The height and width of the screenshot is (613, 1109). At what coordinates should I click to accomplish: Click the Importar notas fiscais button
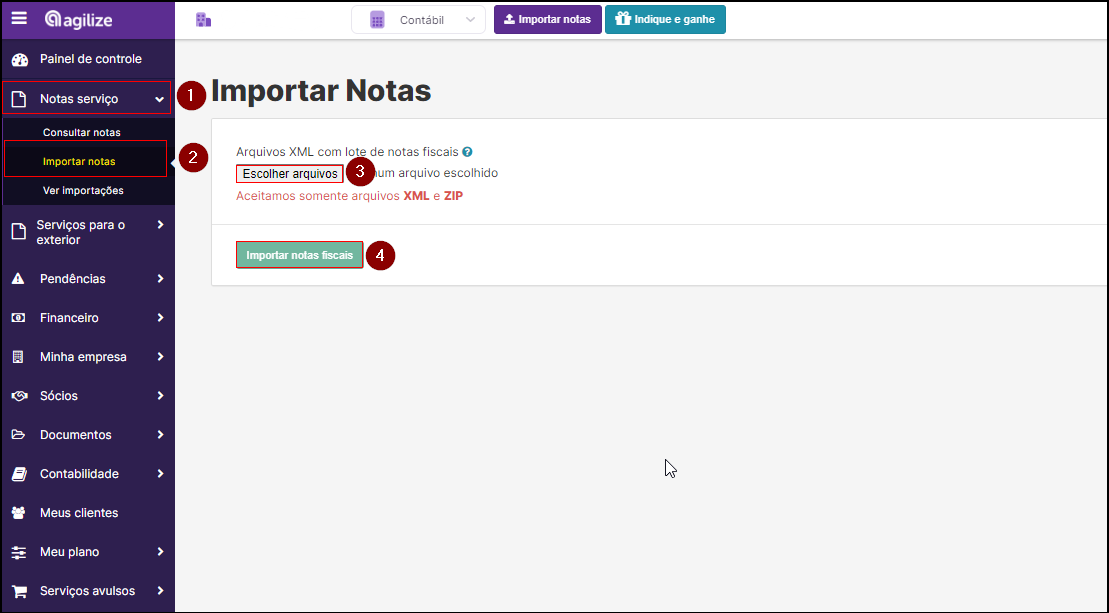tap(299, 255)
